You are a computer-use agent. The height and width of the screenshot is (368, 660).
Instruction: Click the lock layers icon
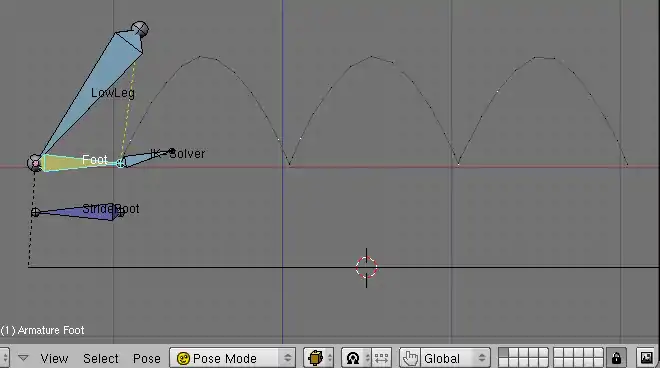point(616,358)
